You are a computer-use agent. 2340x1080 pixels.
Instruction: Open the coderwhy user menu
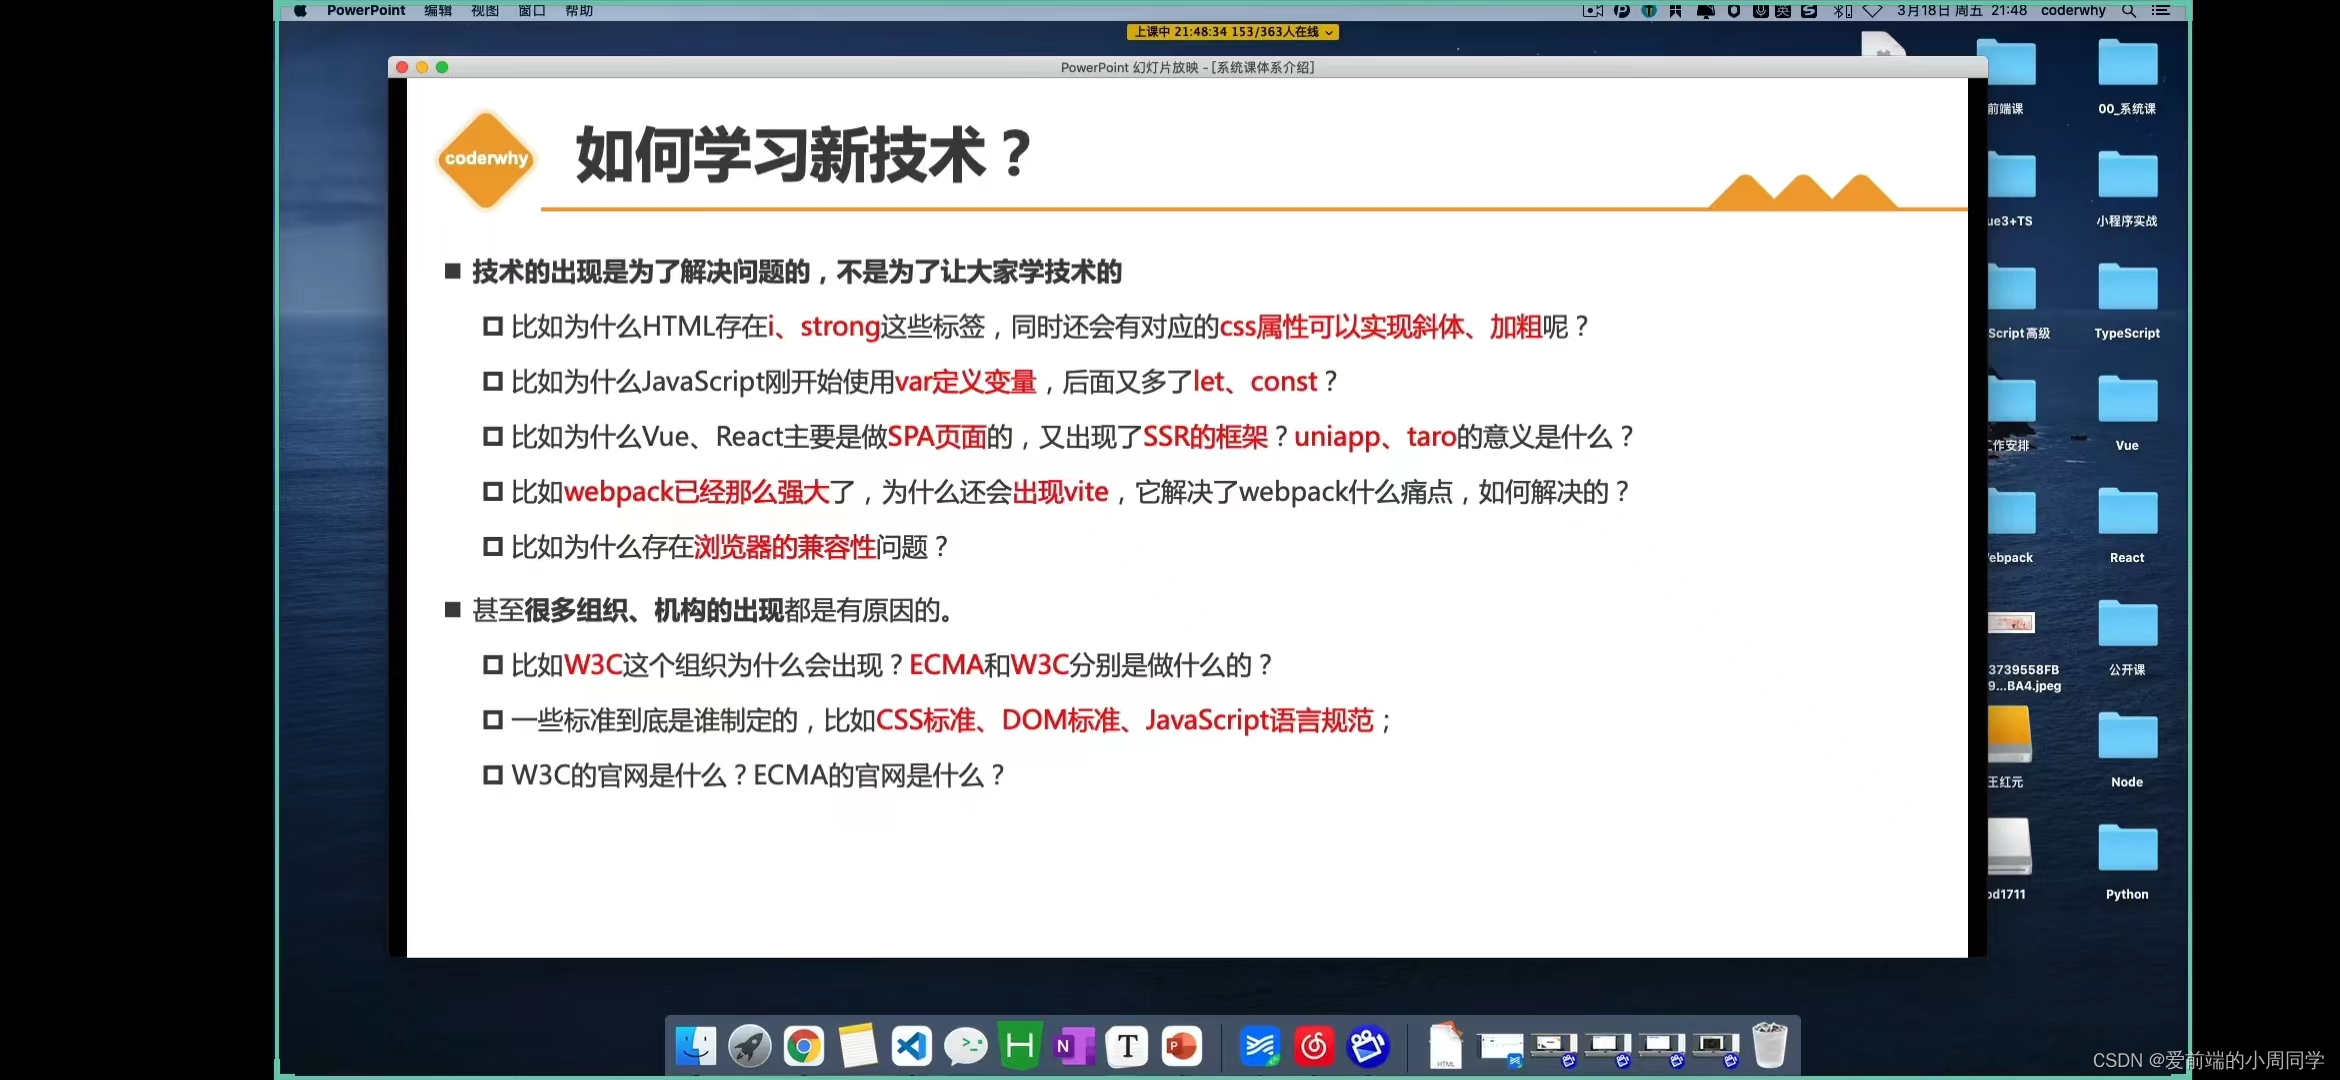pyautogui.click(x=2072, y=11)
